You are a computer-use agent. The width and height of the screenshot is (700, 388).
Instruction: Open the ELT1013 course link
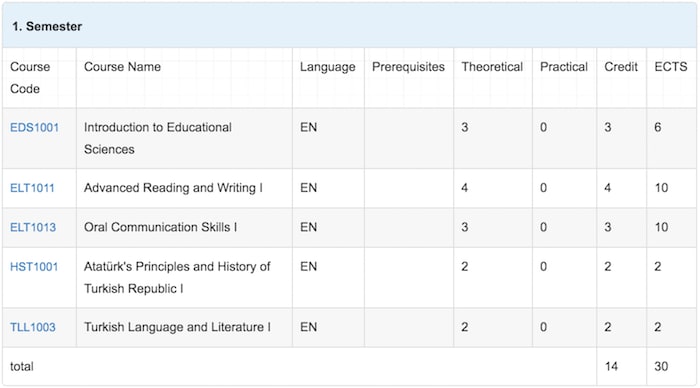click(x=33, y=227)
